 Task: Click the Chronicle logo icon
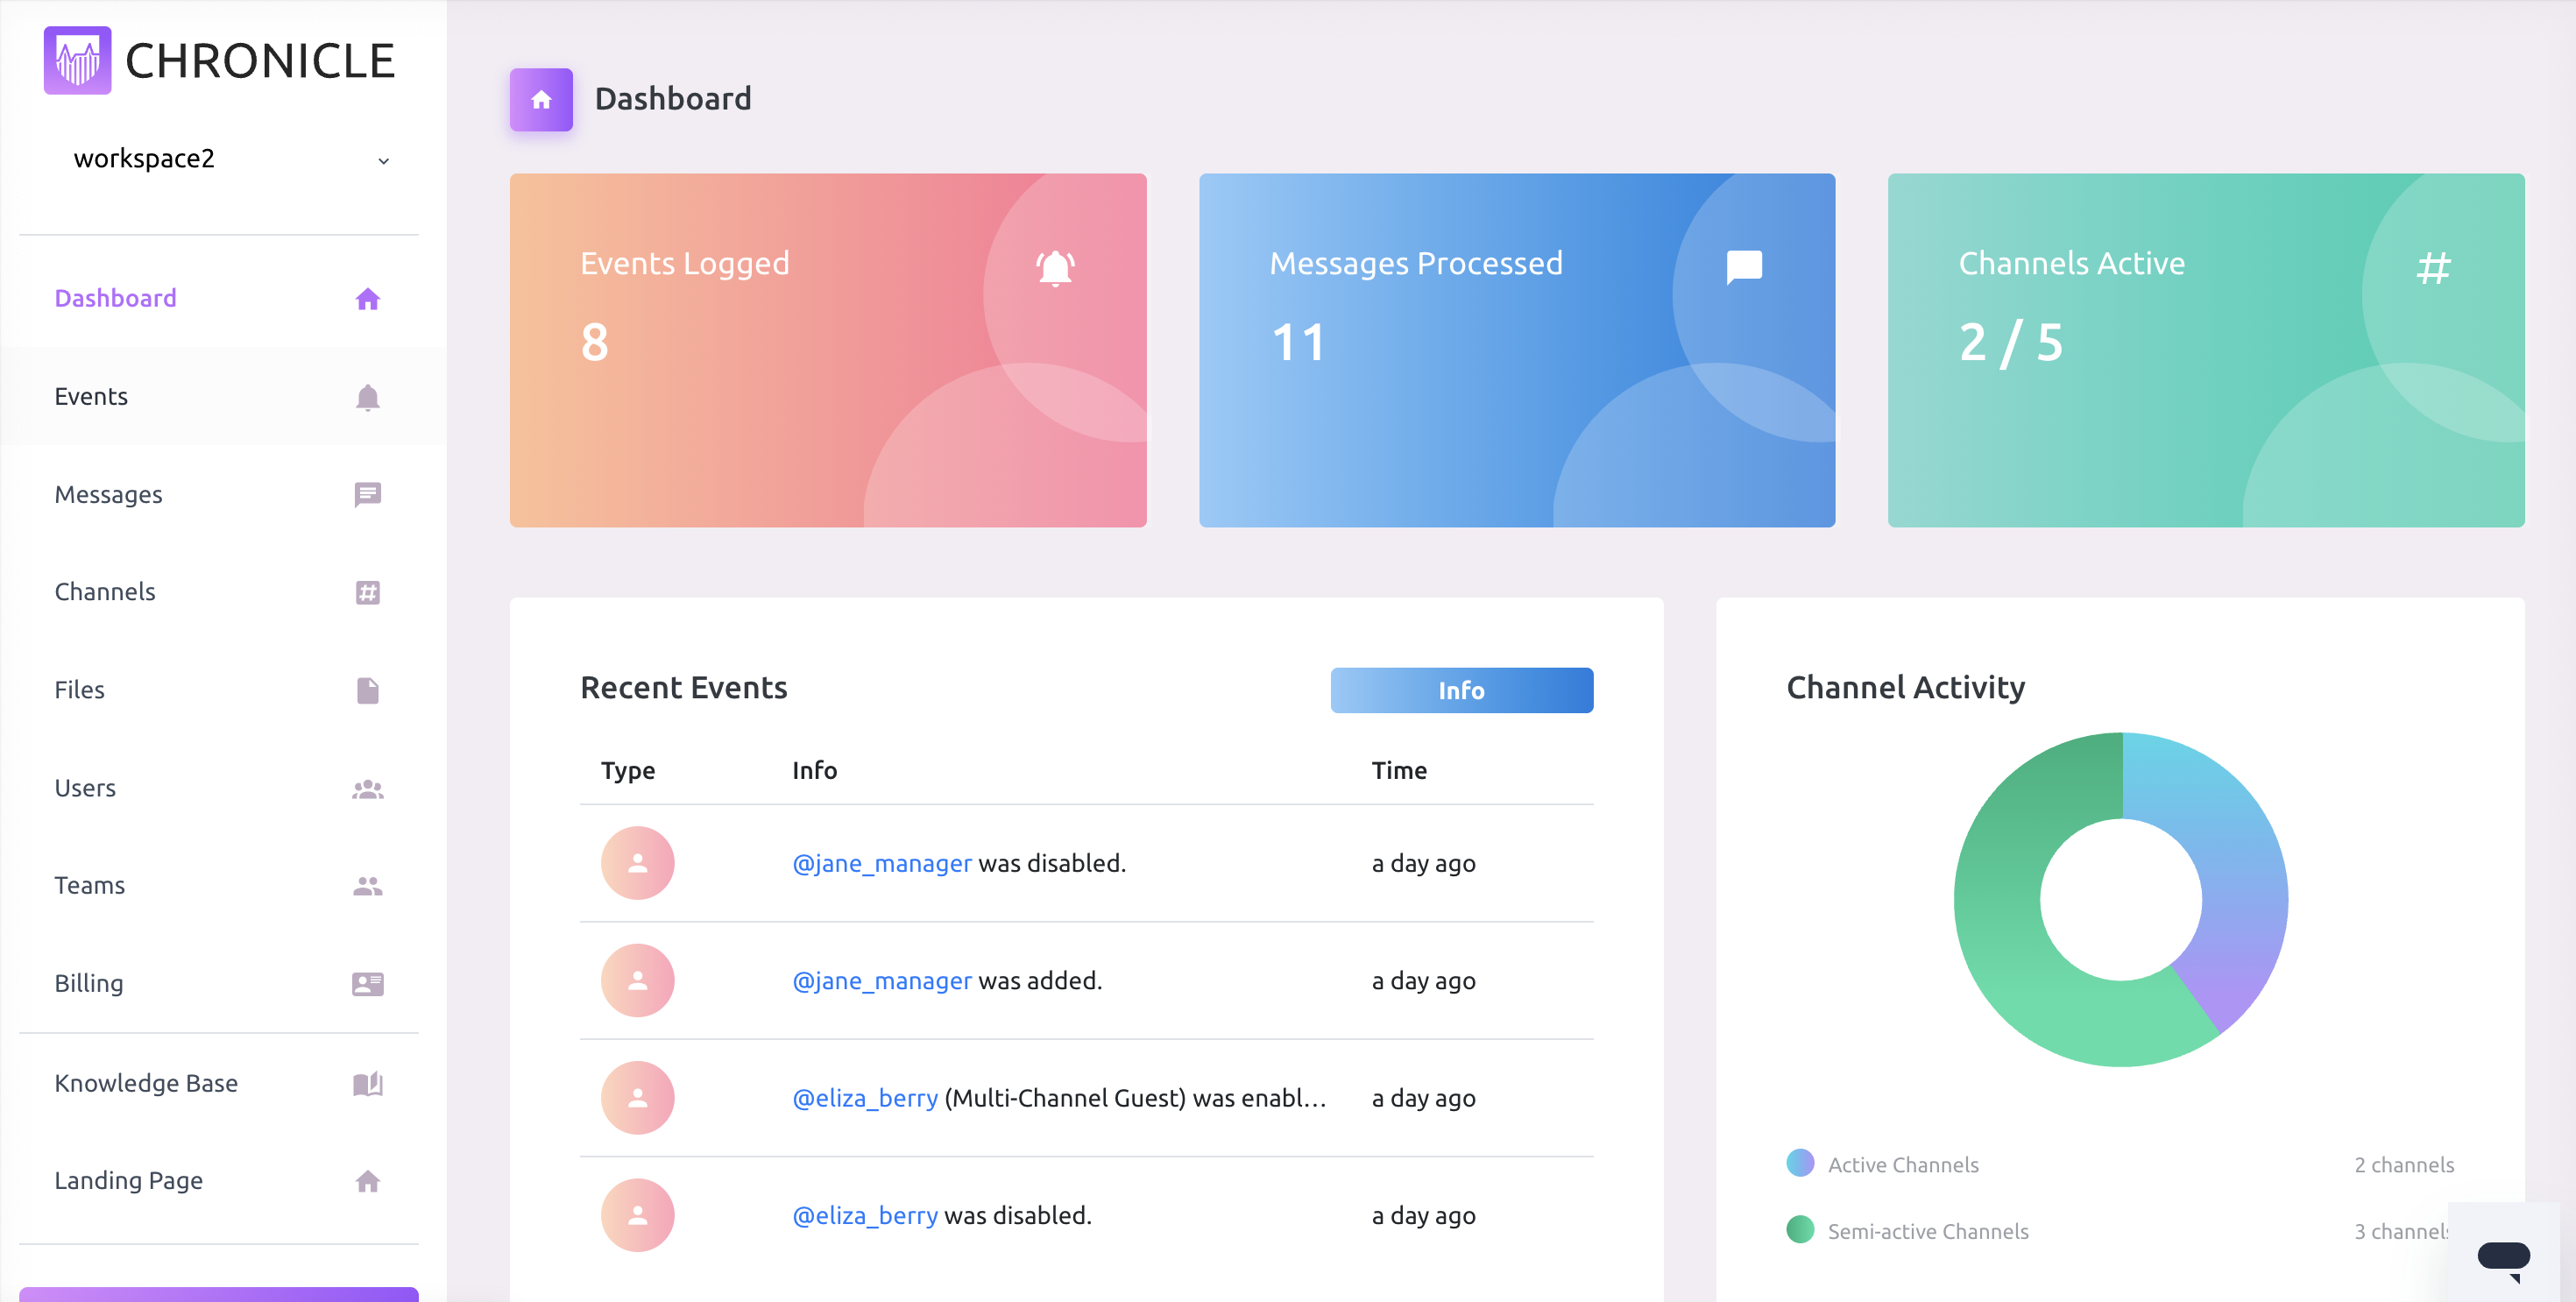tap(77, 60)
